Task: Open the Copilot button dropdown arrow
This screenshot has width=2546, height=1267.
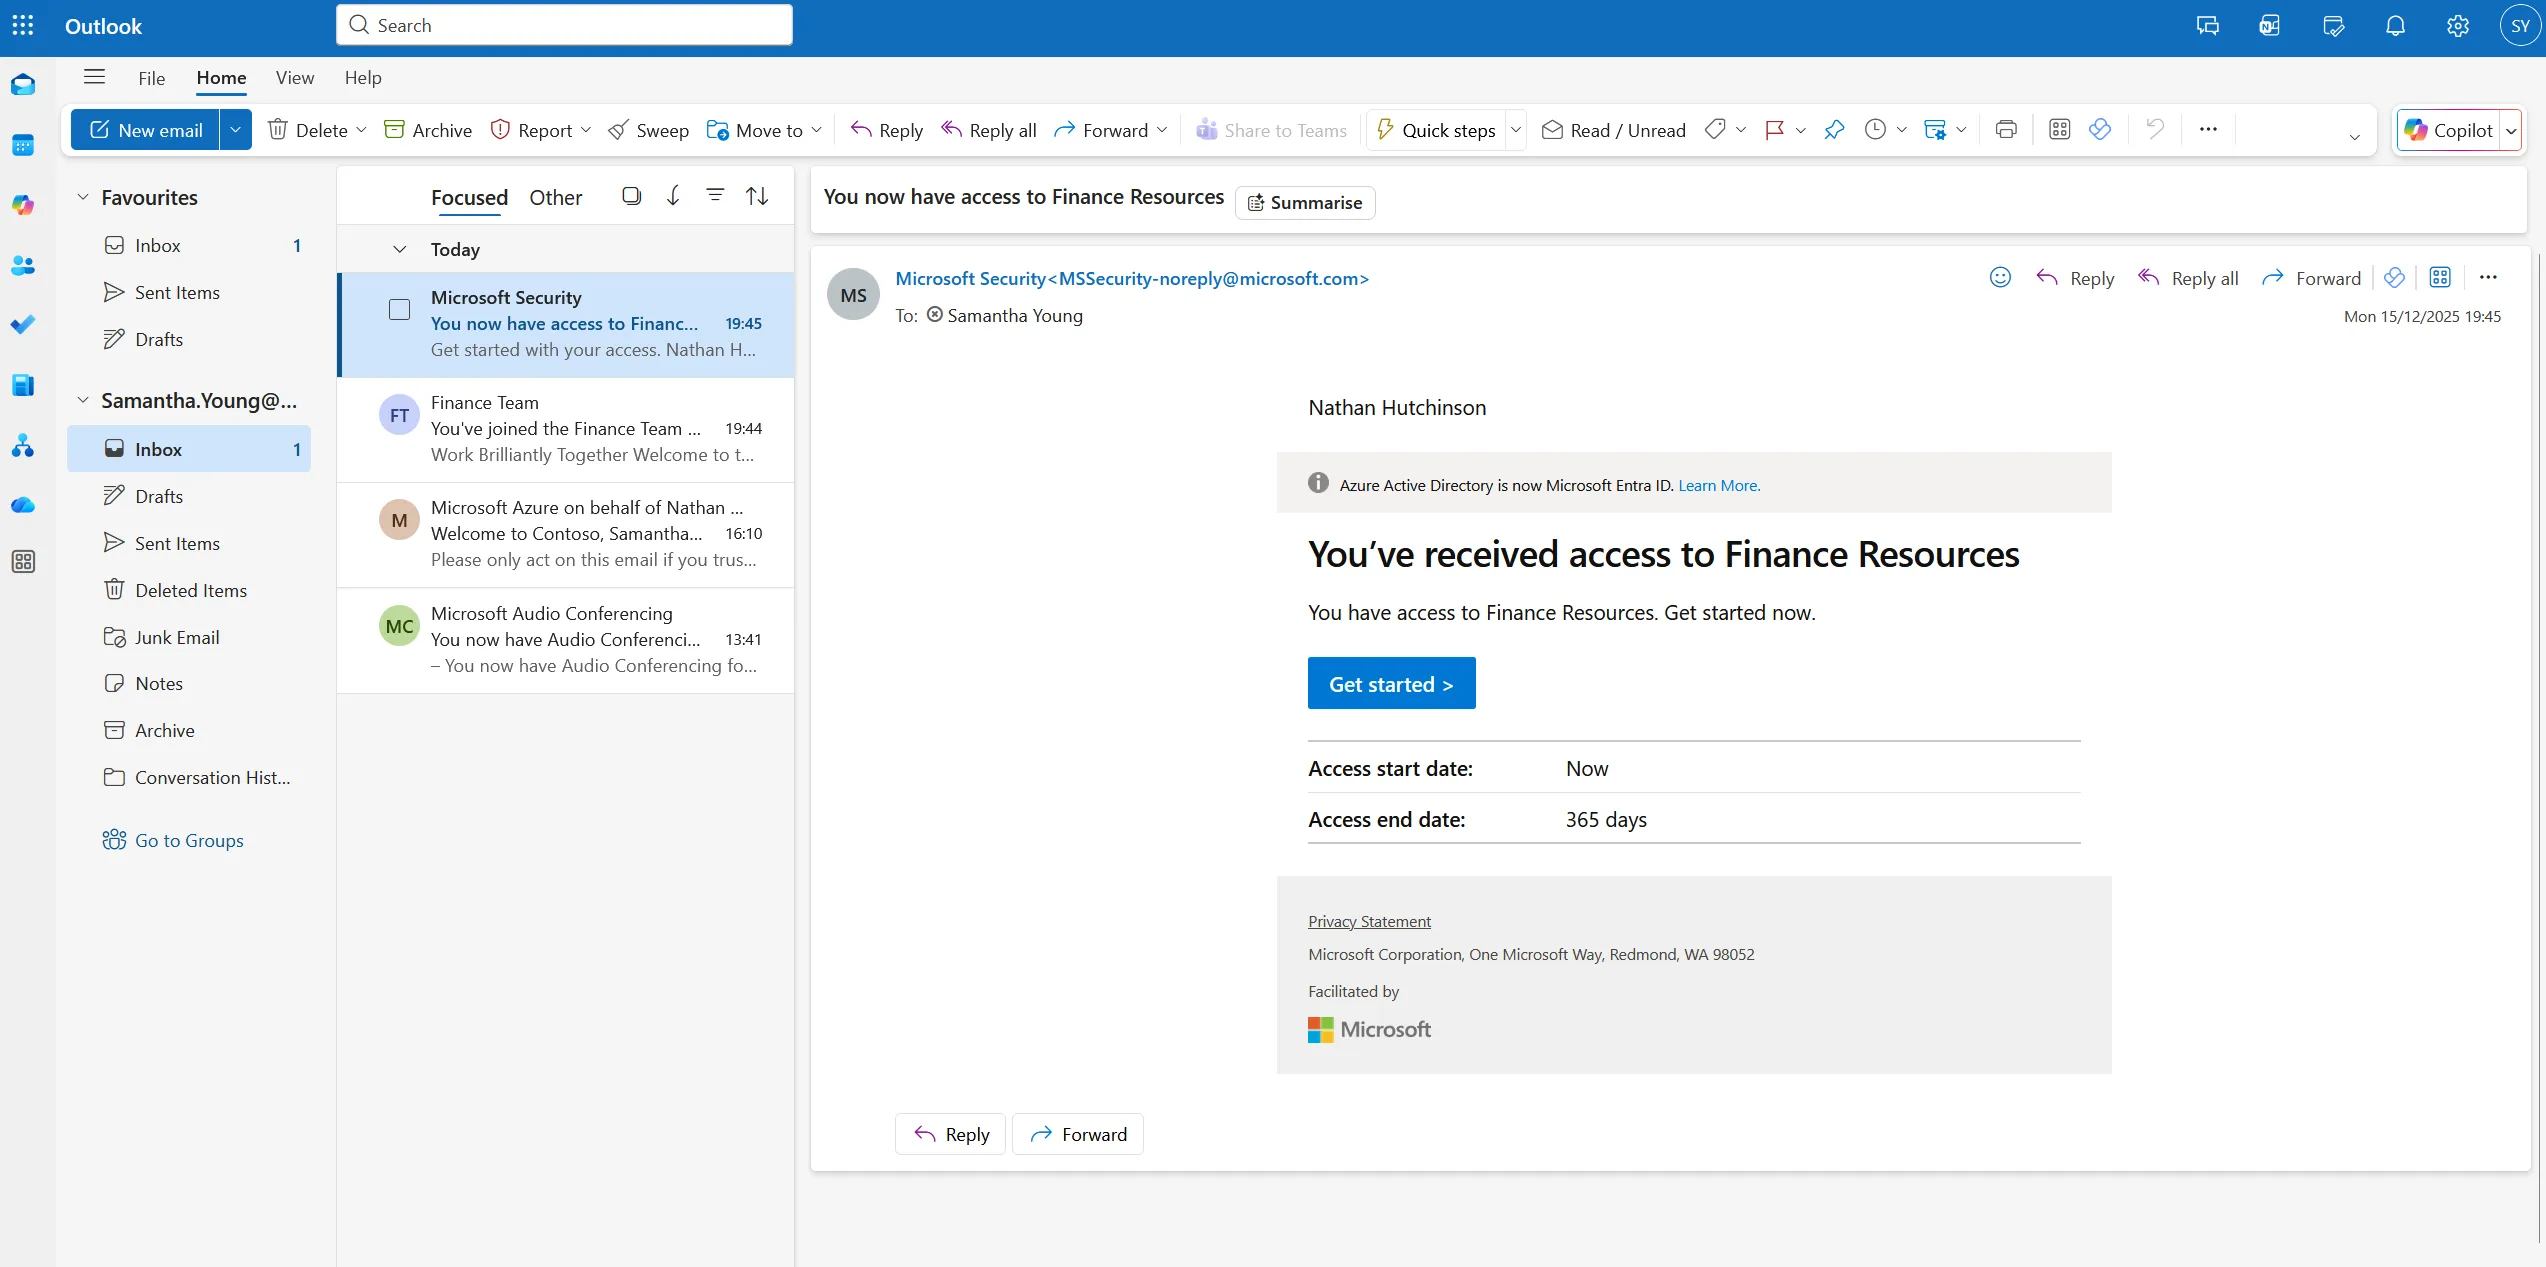Action: coord(2510,130)
